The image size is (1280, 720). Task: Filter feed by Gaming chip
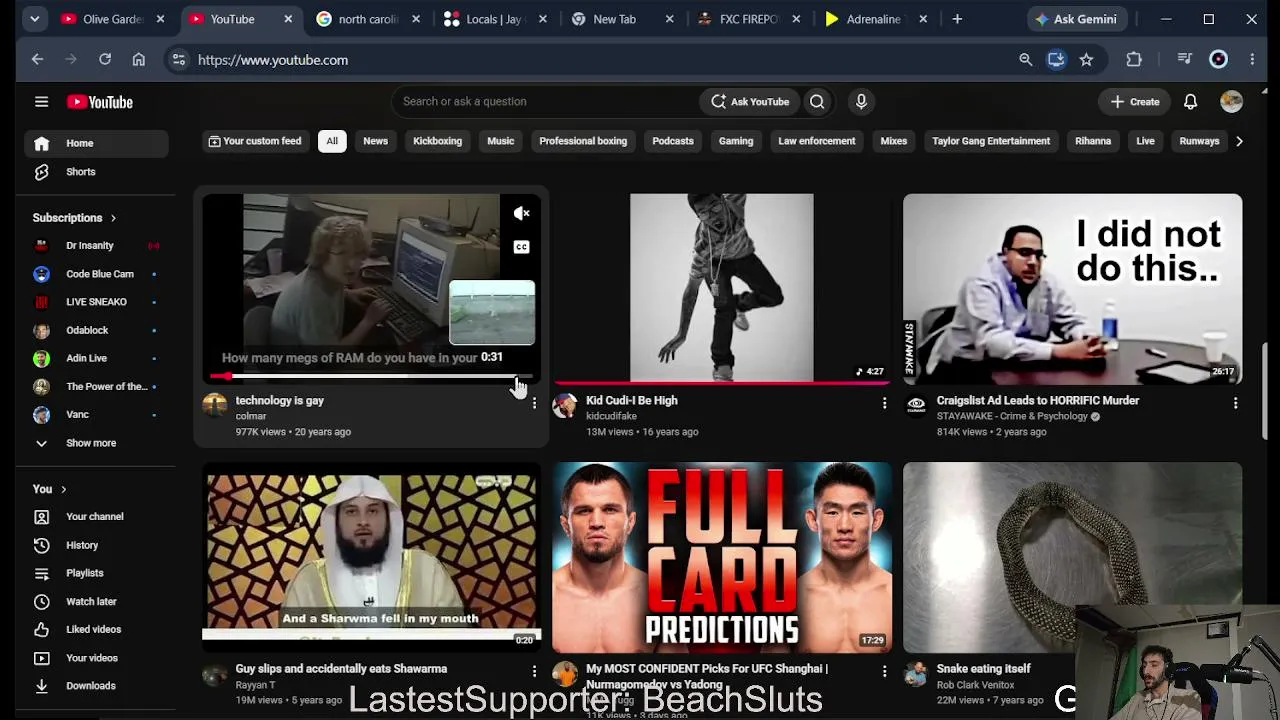pos(736,141)
